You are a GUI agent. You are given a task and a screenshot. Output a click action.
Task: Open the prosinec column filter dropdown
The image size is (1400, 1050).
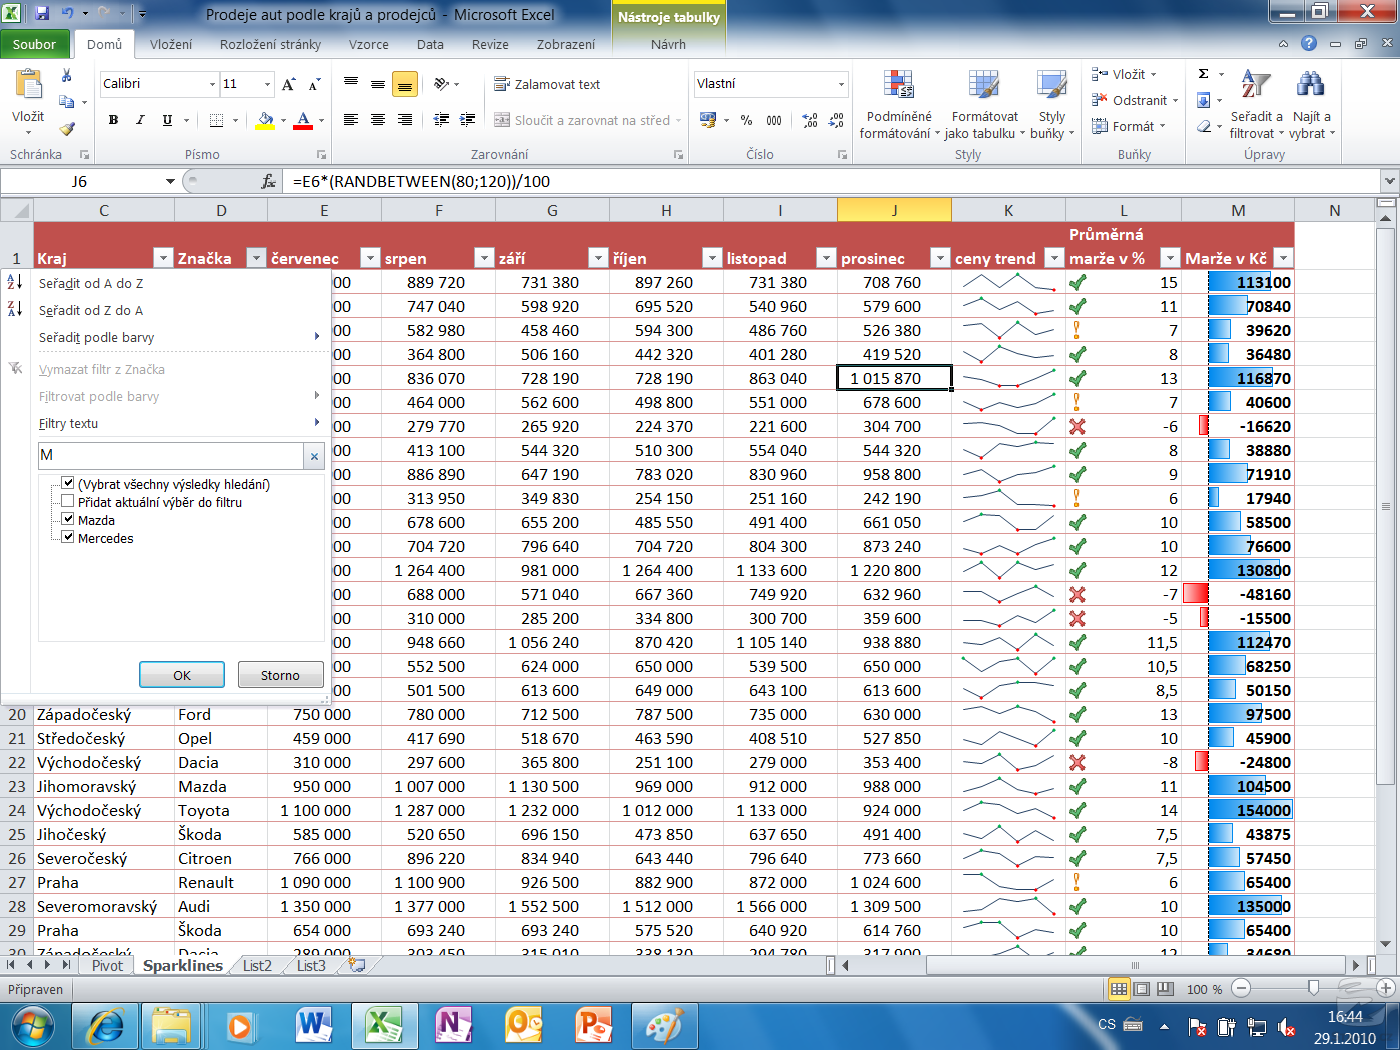pos(940,258)
